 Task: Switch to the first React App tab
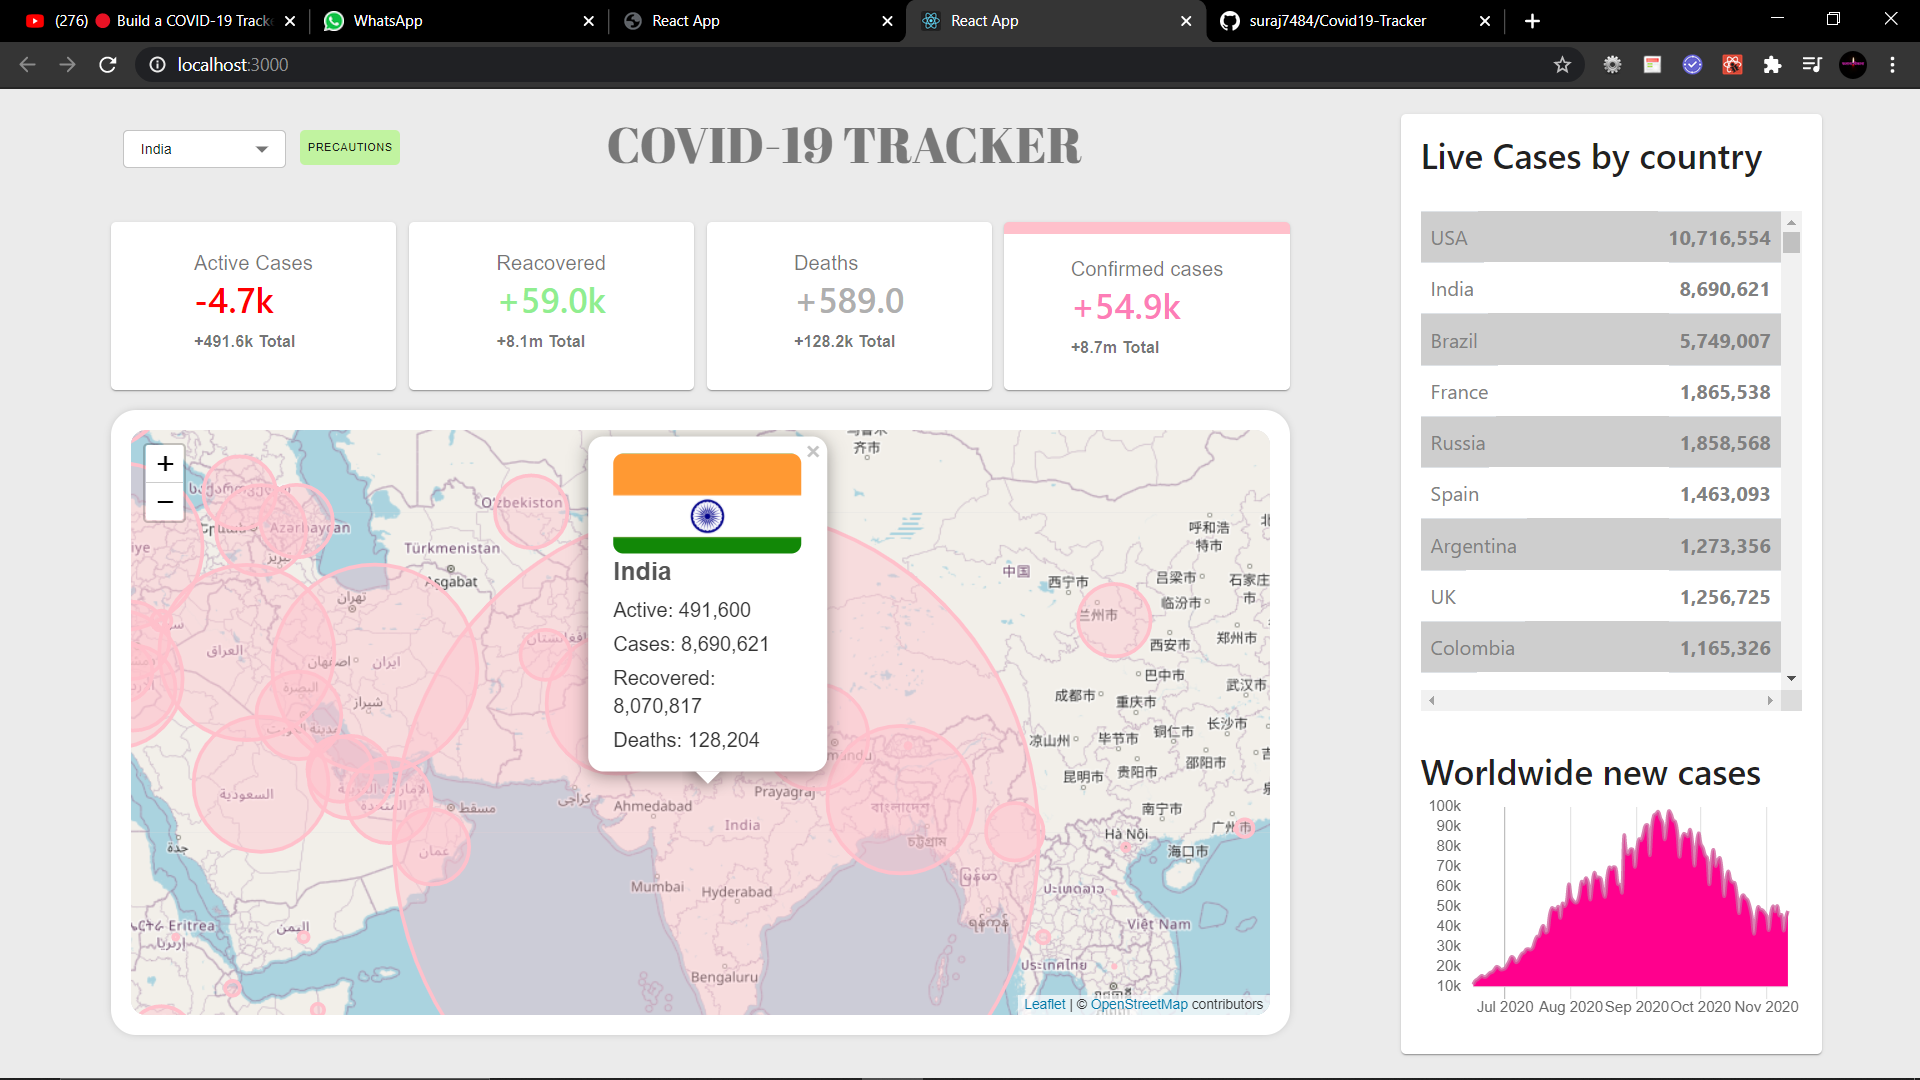[757, 21]
